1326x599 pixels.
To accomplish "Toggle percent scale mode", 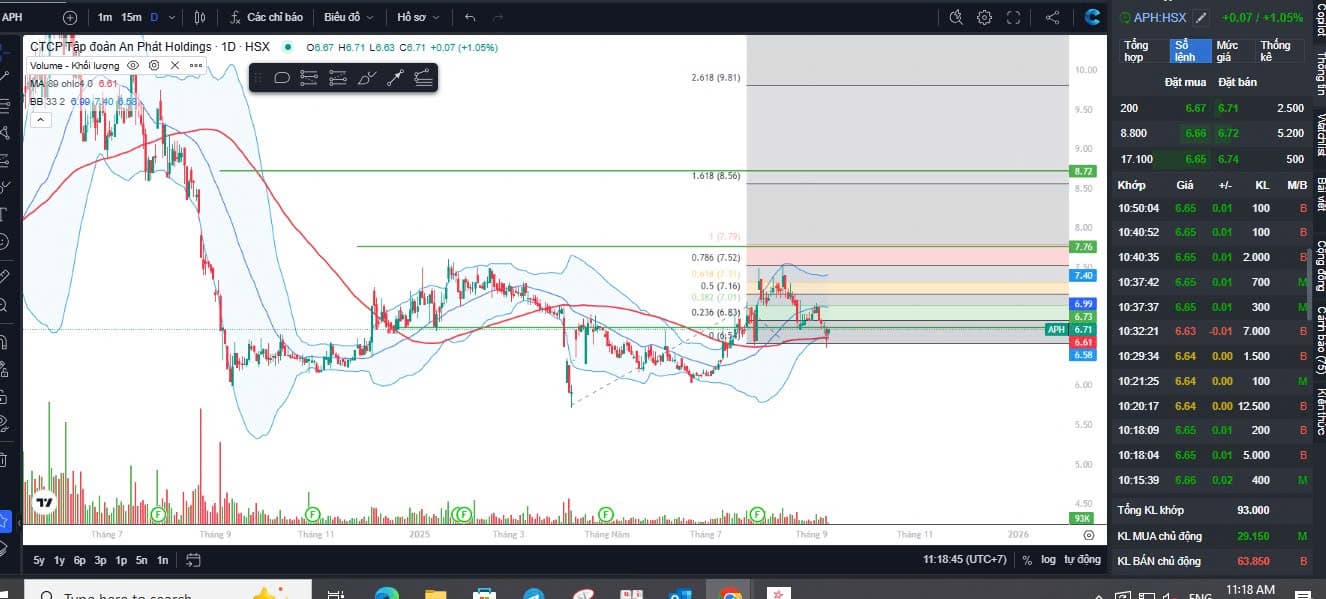I will 1027,560.
